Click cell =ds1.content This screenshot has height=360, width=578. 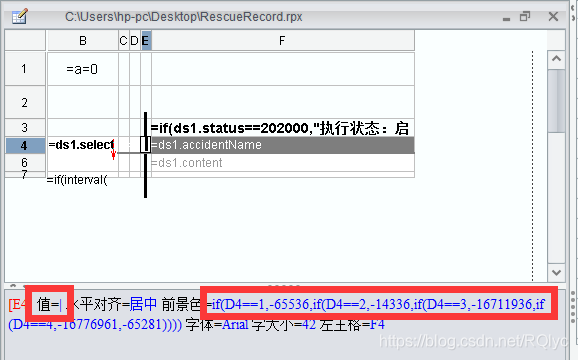pos(282,162)
